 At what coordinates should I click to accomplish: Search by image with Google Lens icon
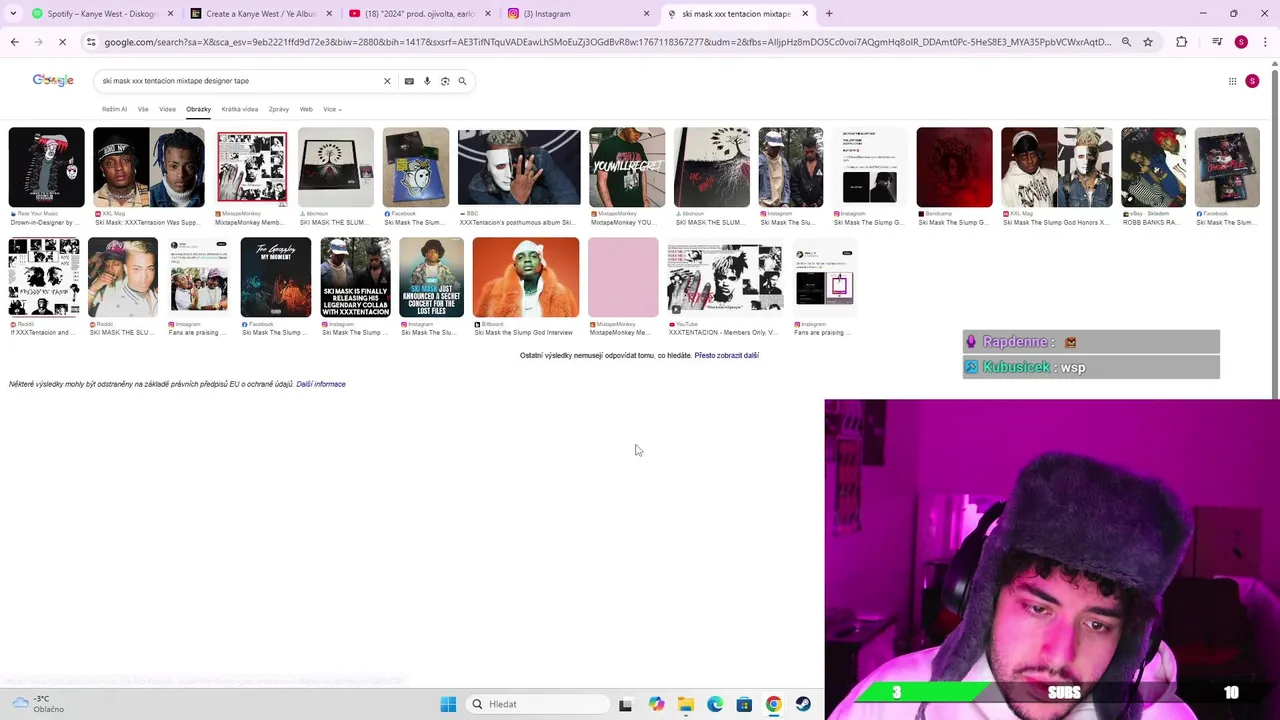445,81
